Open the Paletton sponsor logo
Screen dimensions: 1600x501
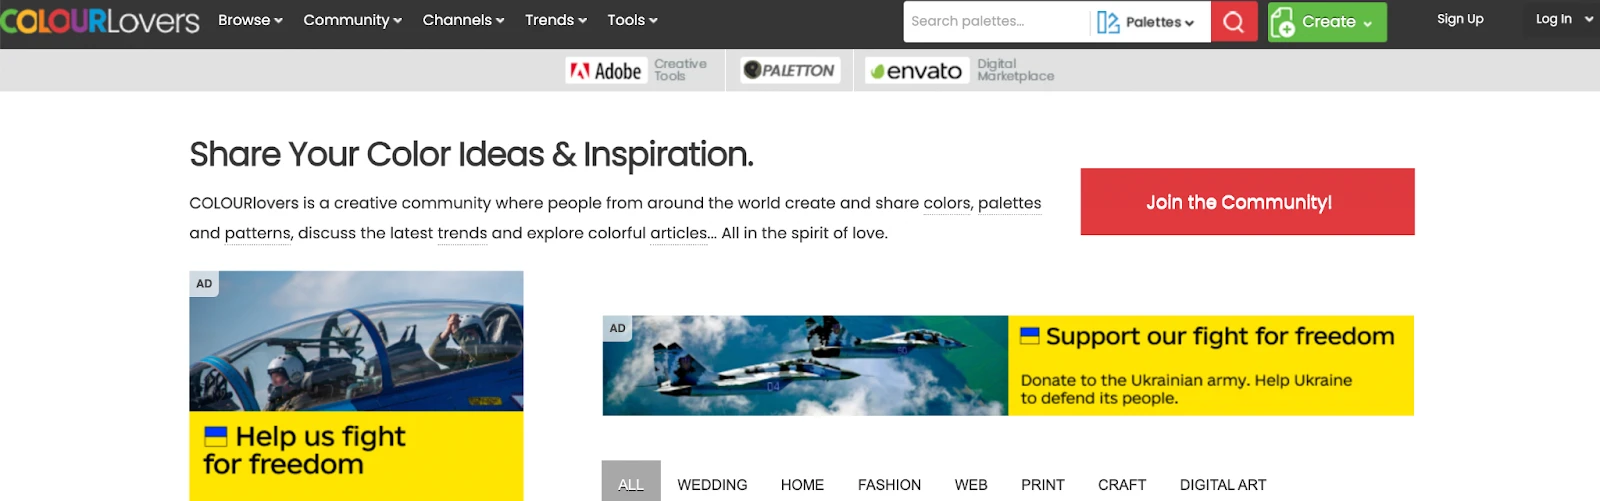click(x=789, y=70)
